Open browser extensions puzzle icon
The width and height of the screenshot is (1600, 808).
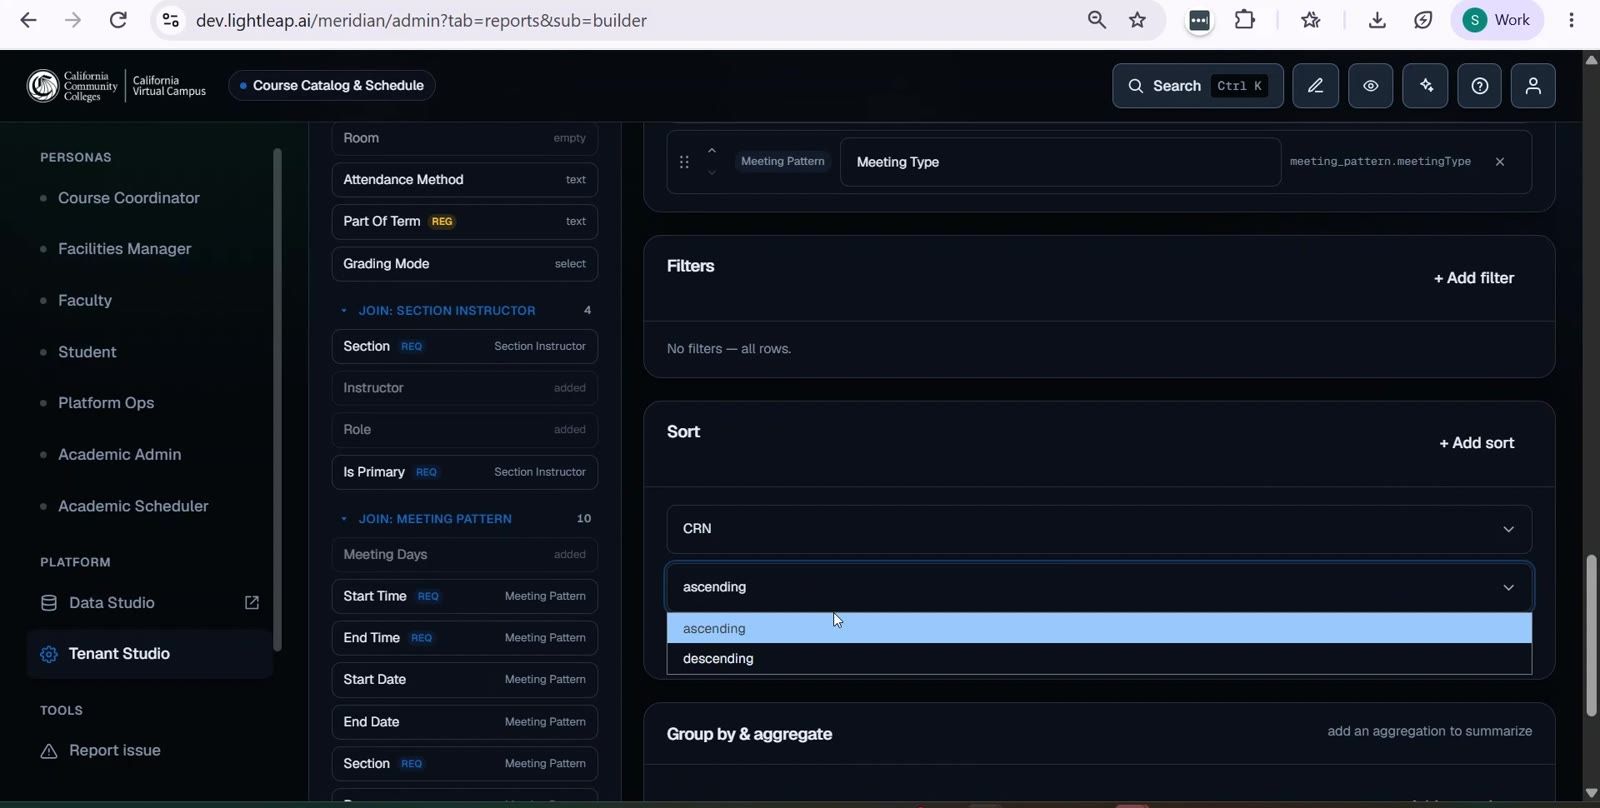click(x=1245, y=20)
